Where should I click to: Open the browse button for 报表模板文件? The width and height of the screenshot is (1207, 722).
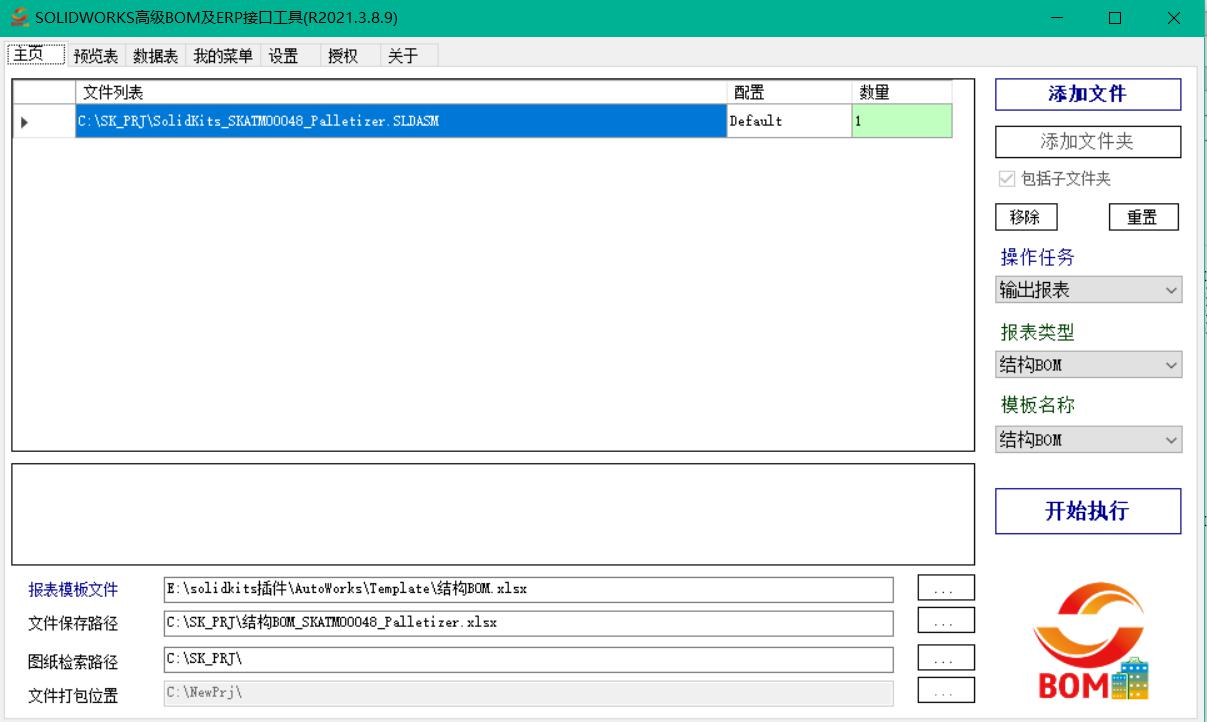click(x=945, y=586)
